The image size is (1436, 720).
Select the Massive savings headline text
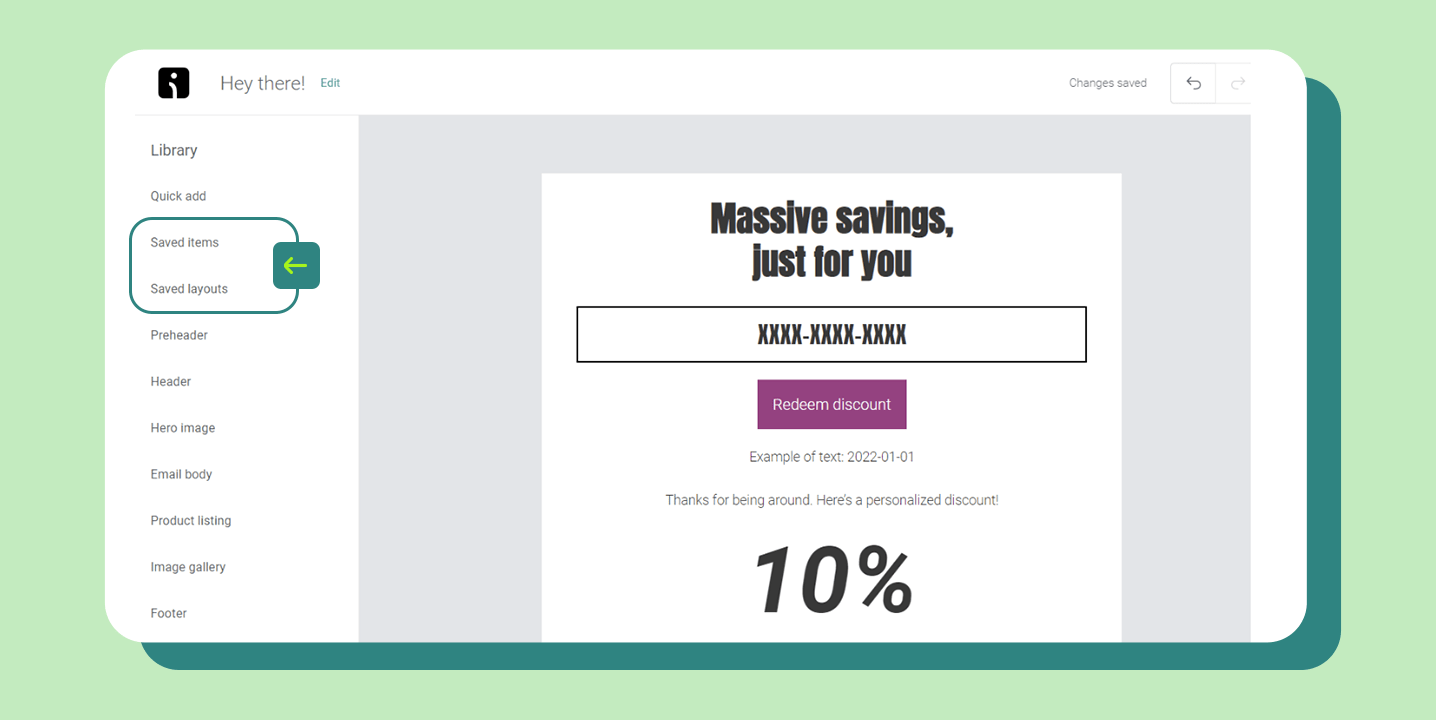coord(832,240)
